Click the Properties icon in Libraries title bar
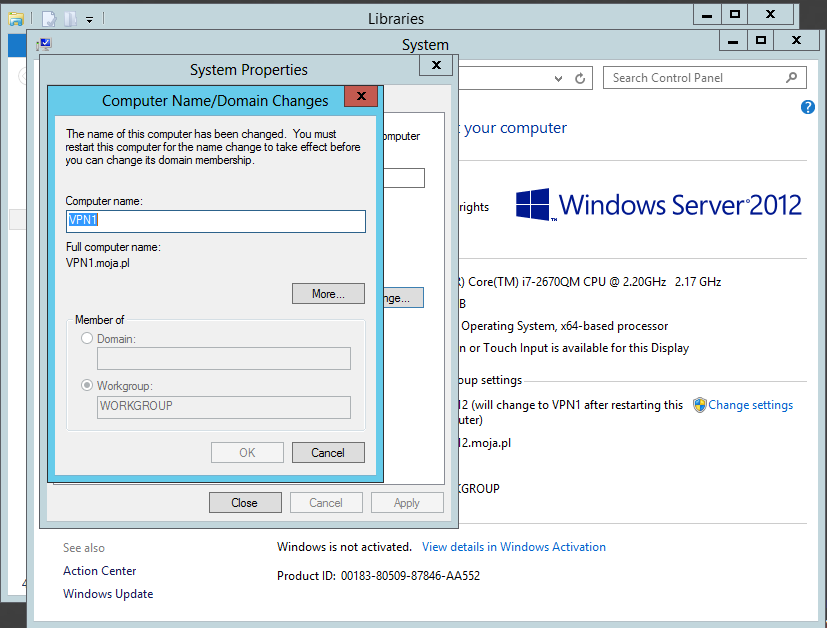827x628 pixels. [x=49, y=19]
